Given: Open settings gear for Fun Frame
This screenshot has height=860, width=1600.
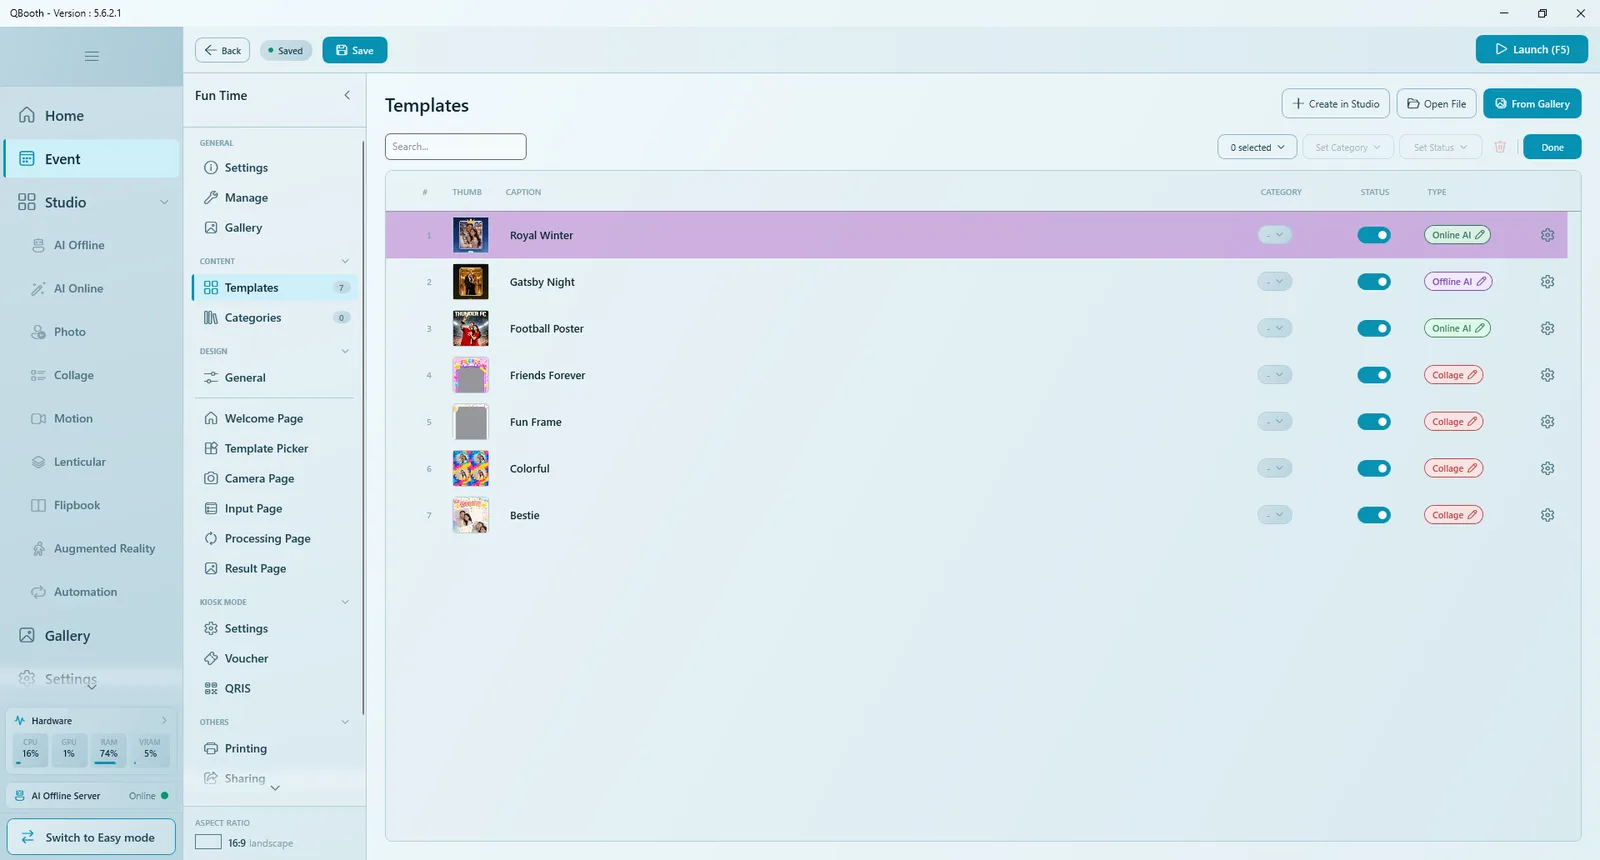Looking at the screenshot, I should click(x=1547, y=422).
